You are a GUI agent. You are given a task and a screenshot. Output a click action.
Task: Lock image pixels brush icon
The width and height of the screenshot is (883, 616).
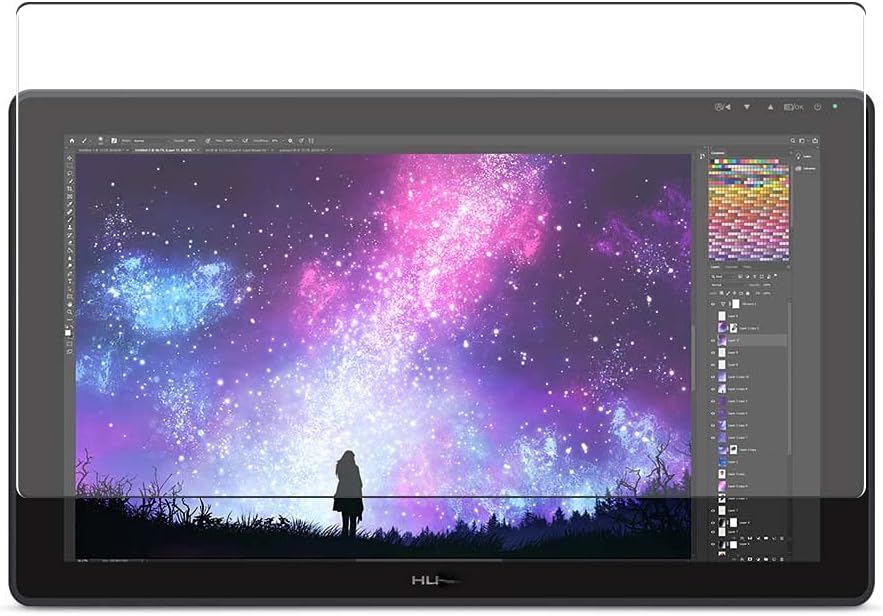pos(728,293)
